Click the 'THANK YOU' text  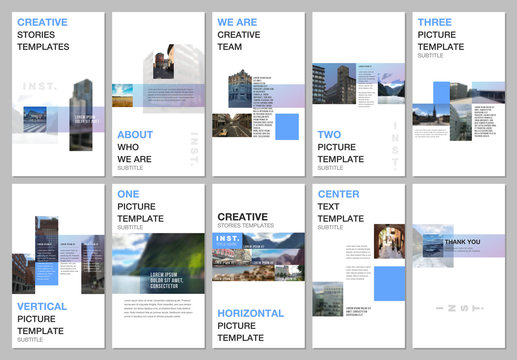(462, 242)
